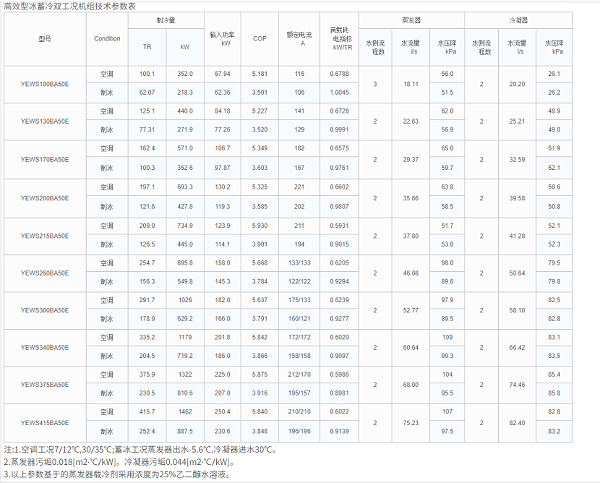Click COP value 5.181
This screenshot has height=483, width=600.
coord(259,74)
